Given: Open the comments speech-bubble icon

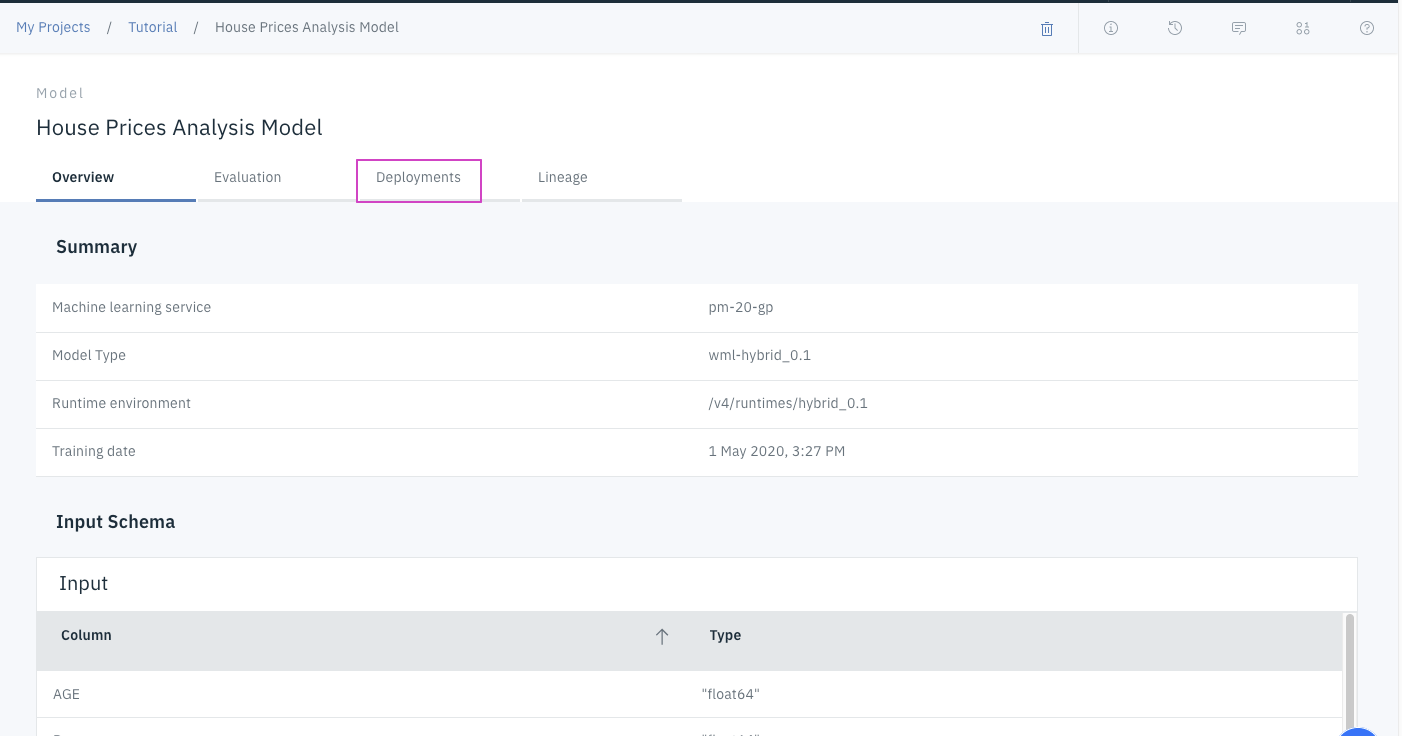Looking at the screenshot, I should tap(1239, 28).
